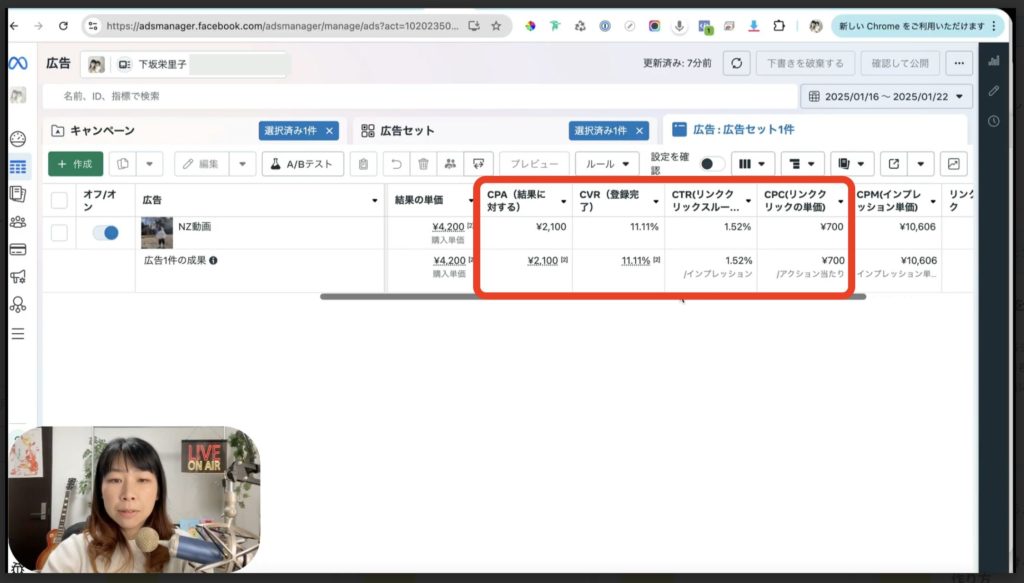This screenshot has width=1024, height=583.
Task: Click the 確認して公開 button
Action: tap(899, 62)
